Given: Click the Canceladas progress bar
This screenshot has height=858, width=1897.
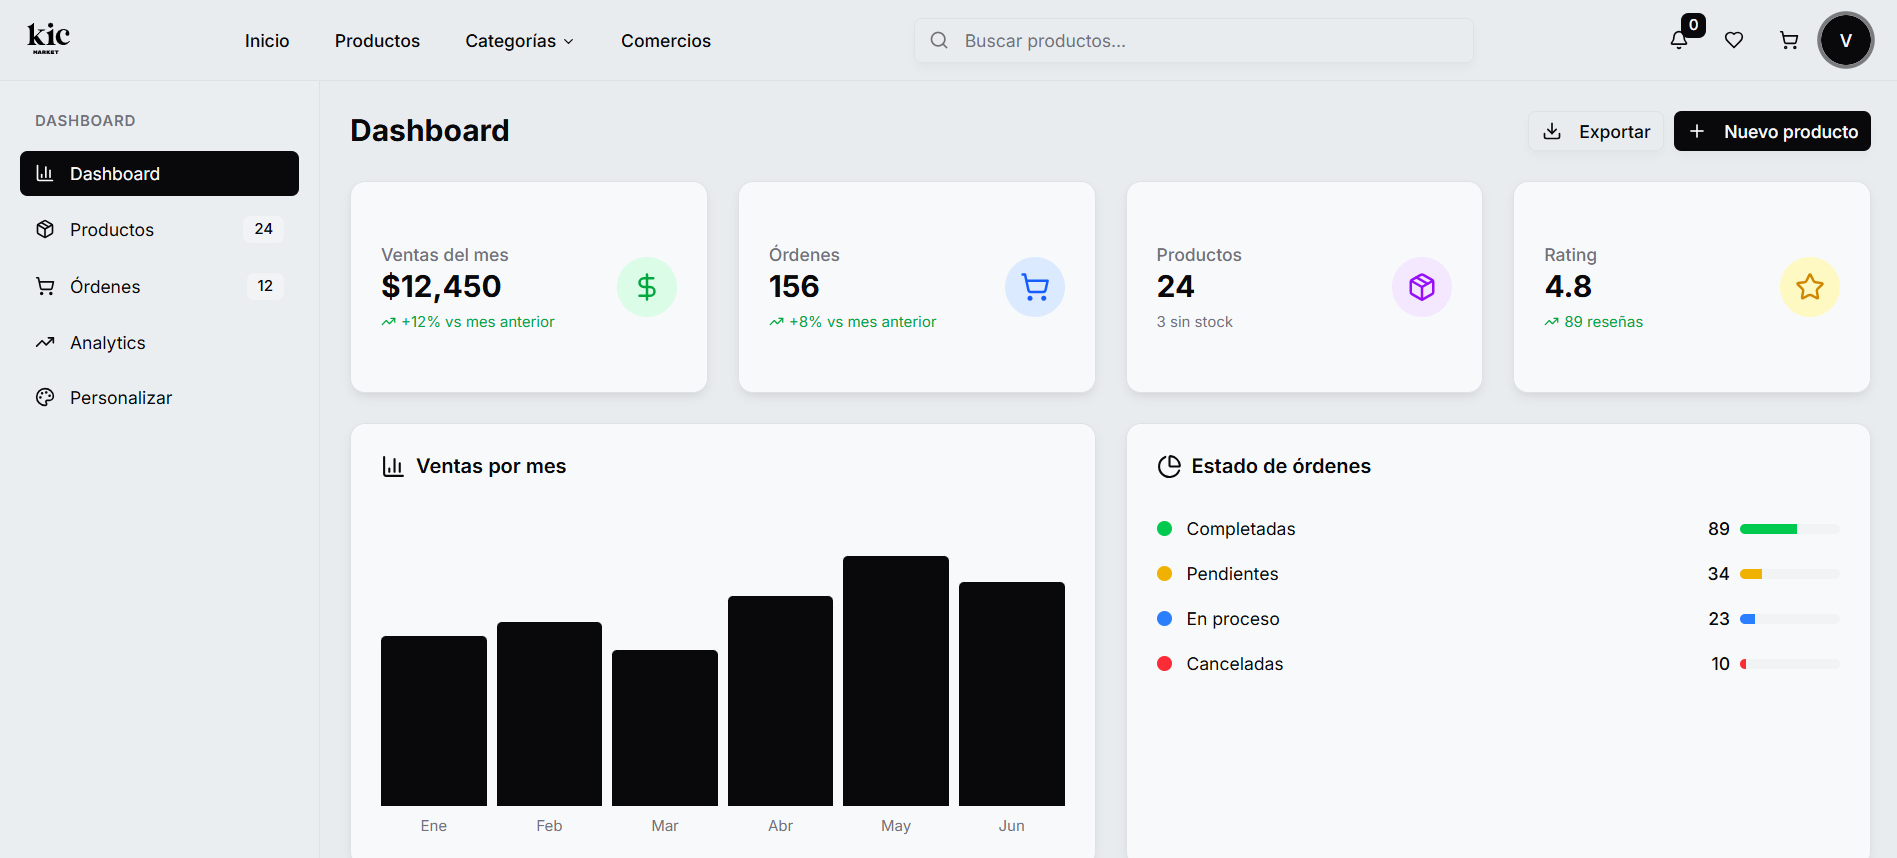Looking at the screenshot, I should click(x=1790, y=664).
